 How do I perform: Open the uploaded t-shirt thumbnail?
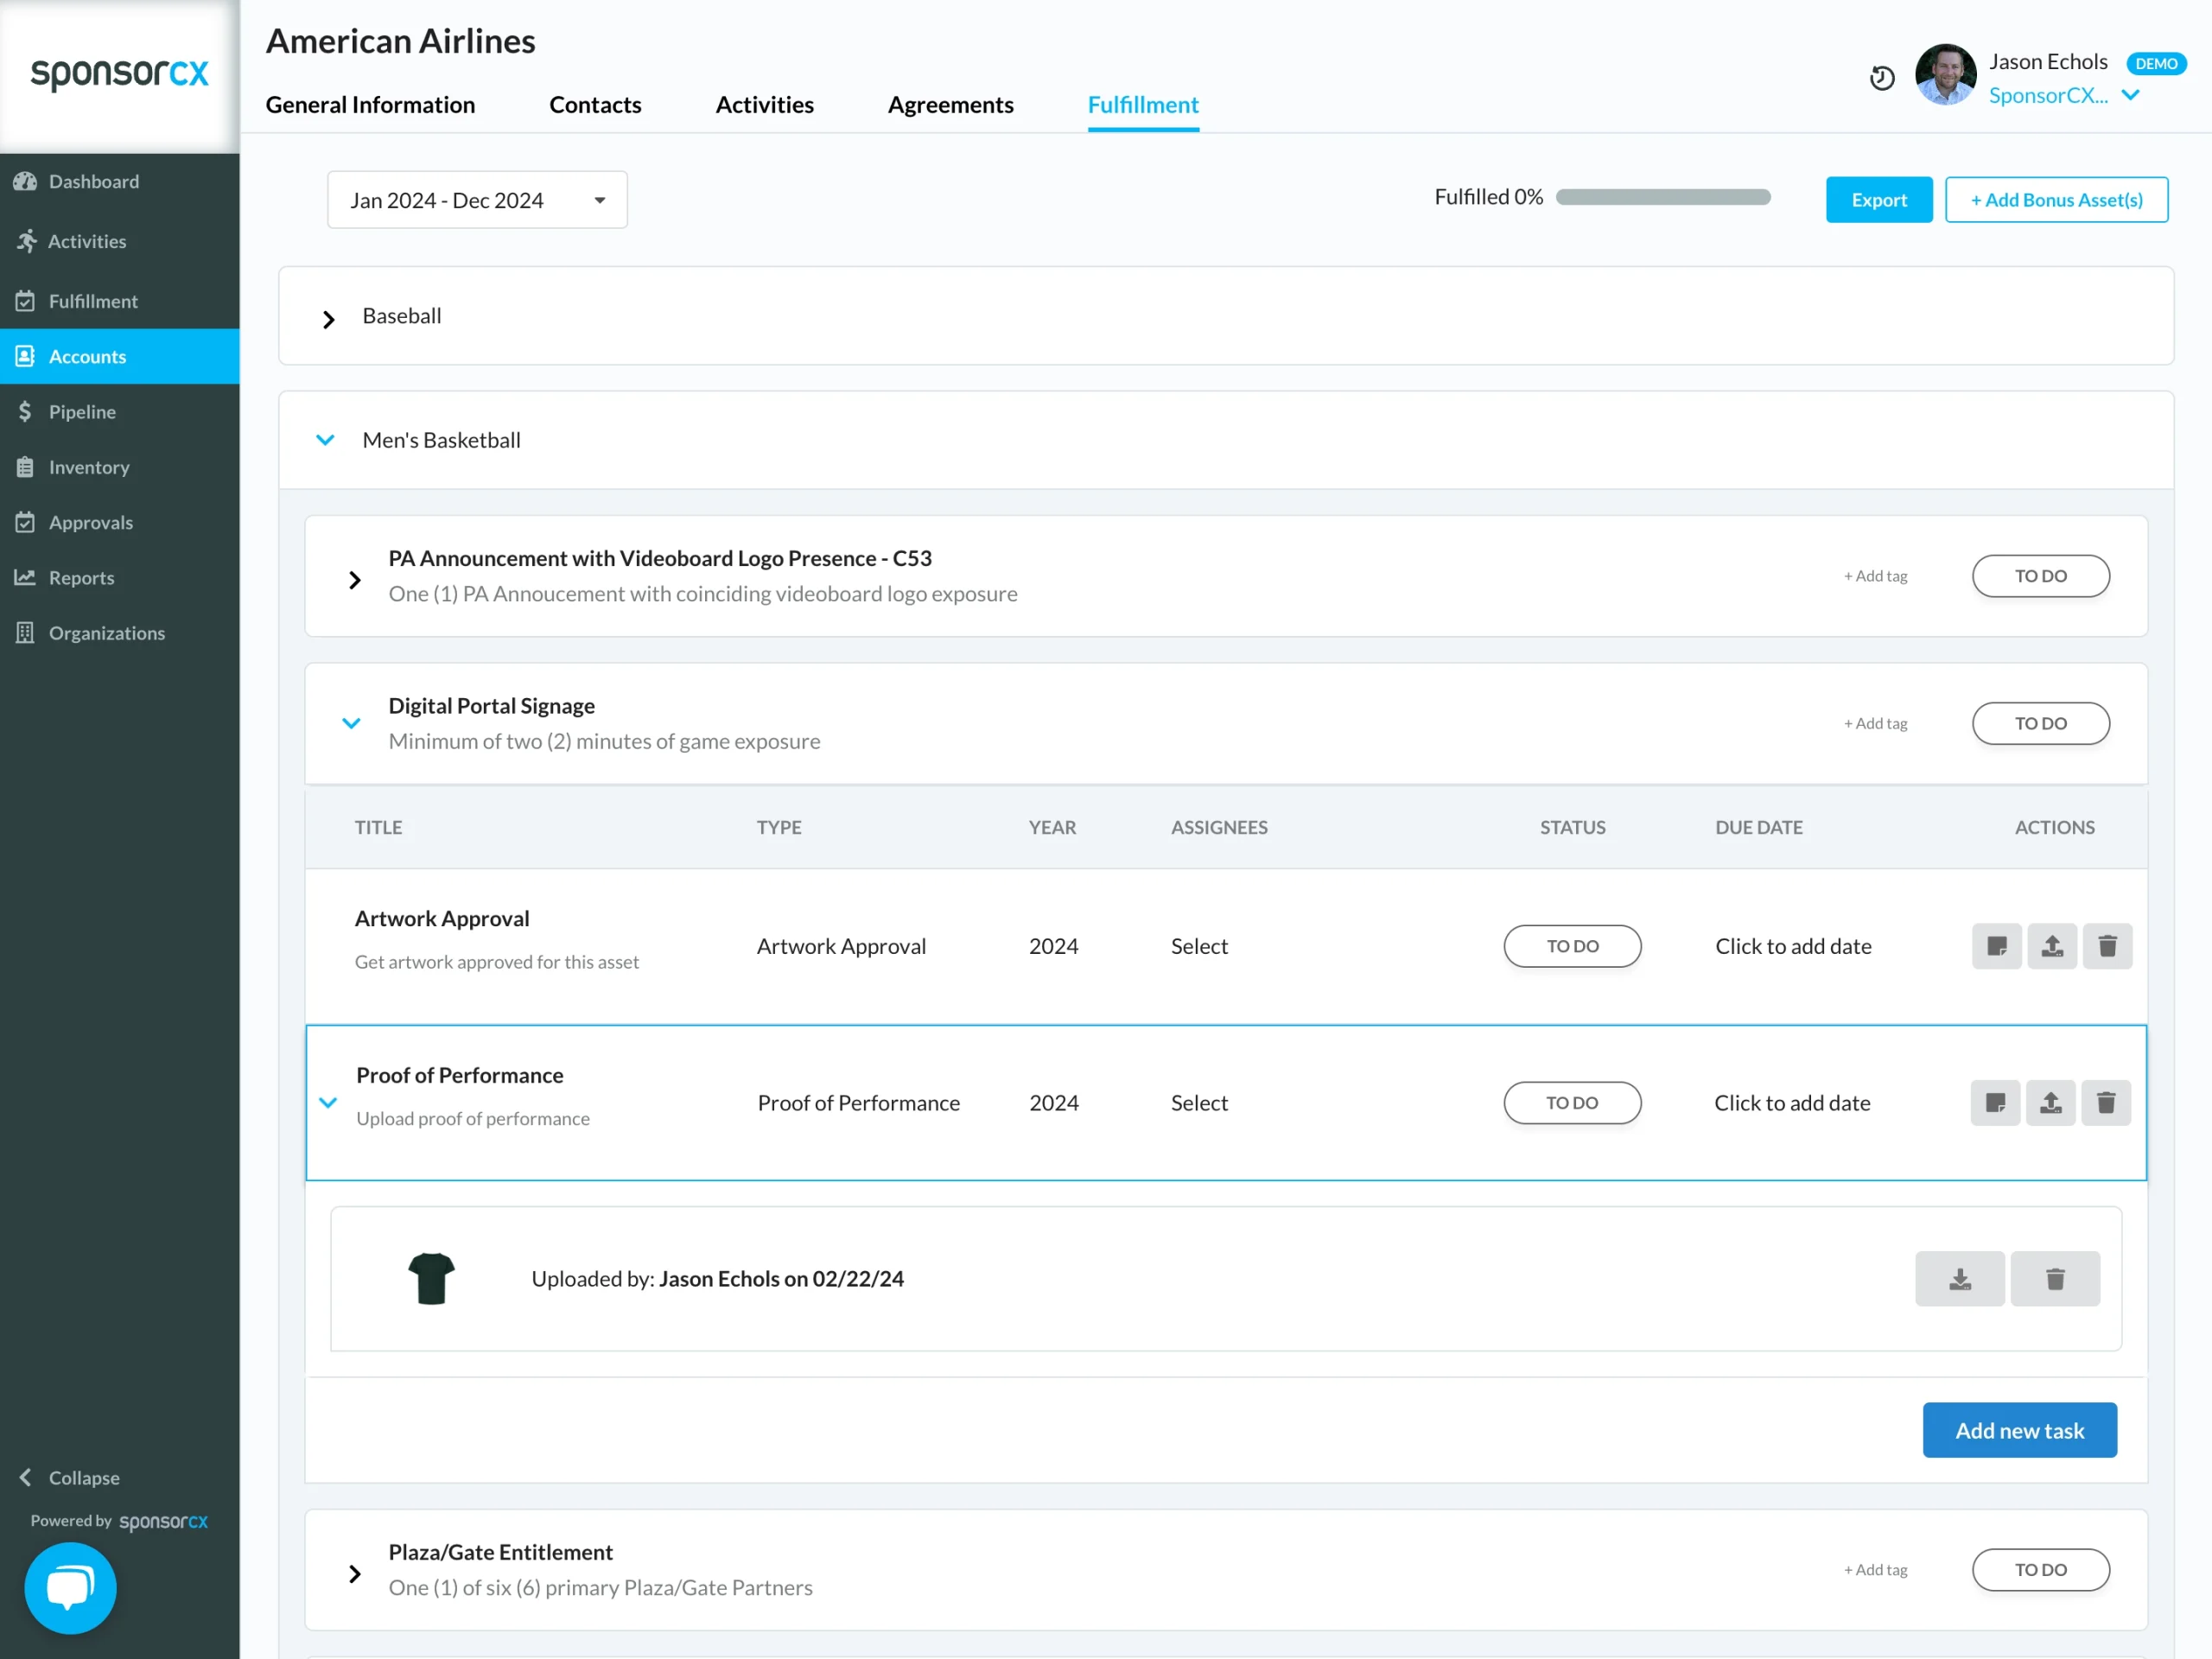[x=432, y=1279]
